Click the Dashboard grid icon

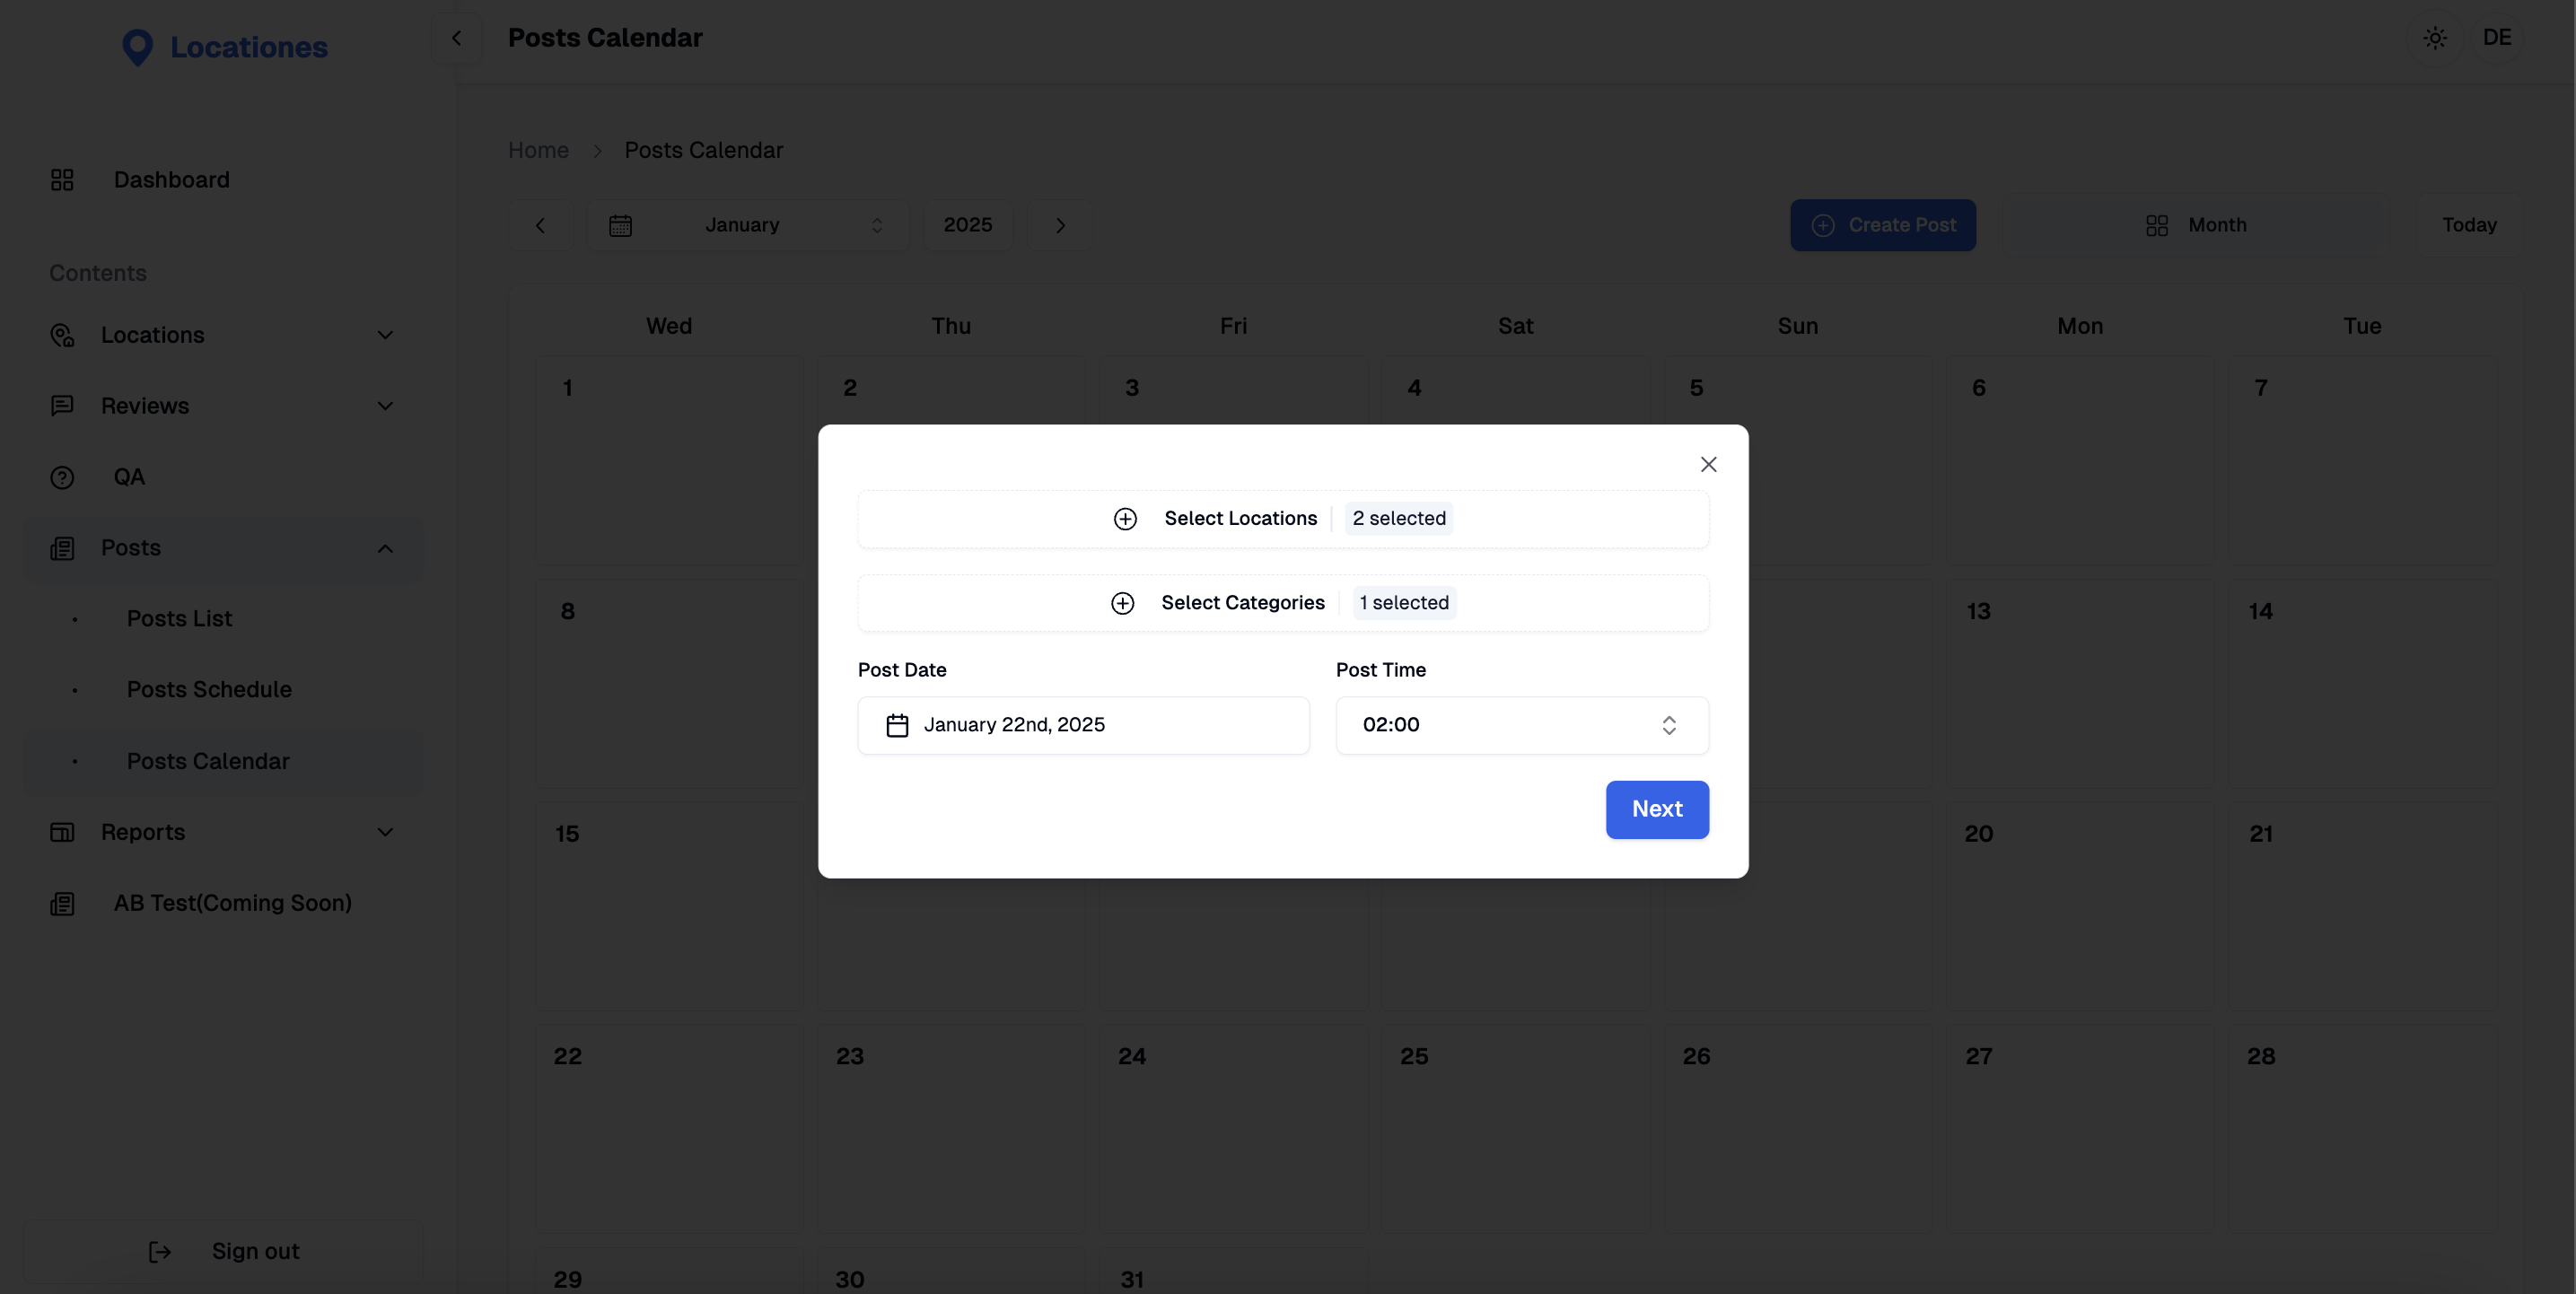point(62,180)
